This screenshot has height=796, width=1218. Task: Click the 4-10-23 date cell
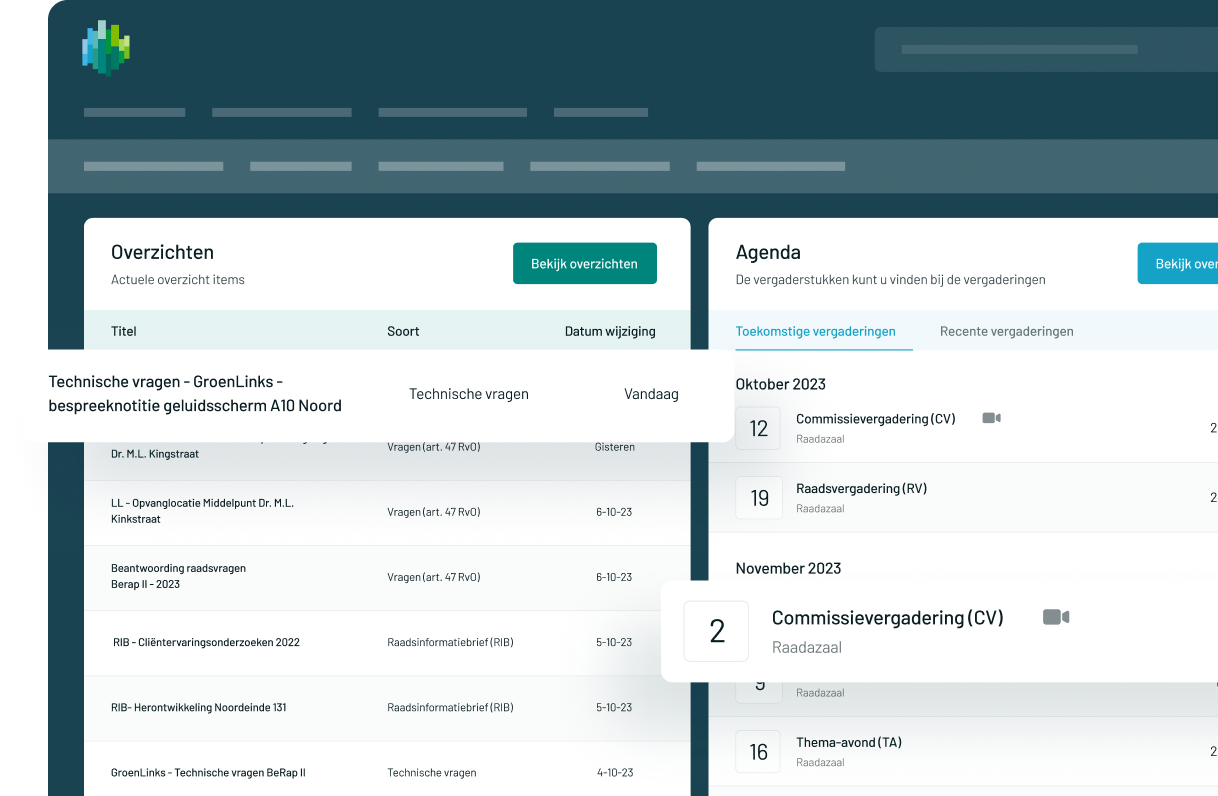[x=614, y=772]
